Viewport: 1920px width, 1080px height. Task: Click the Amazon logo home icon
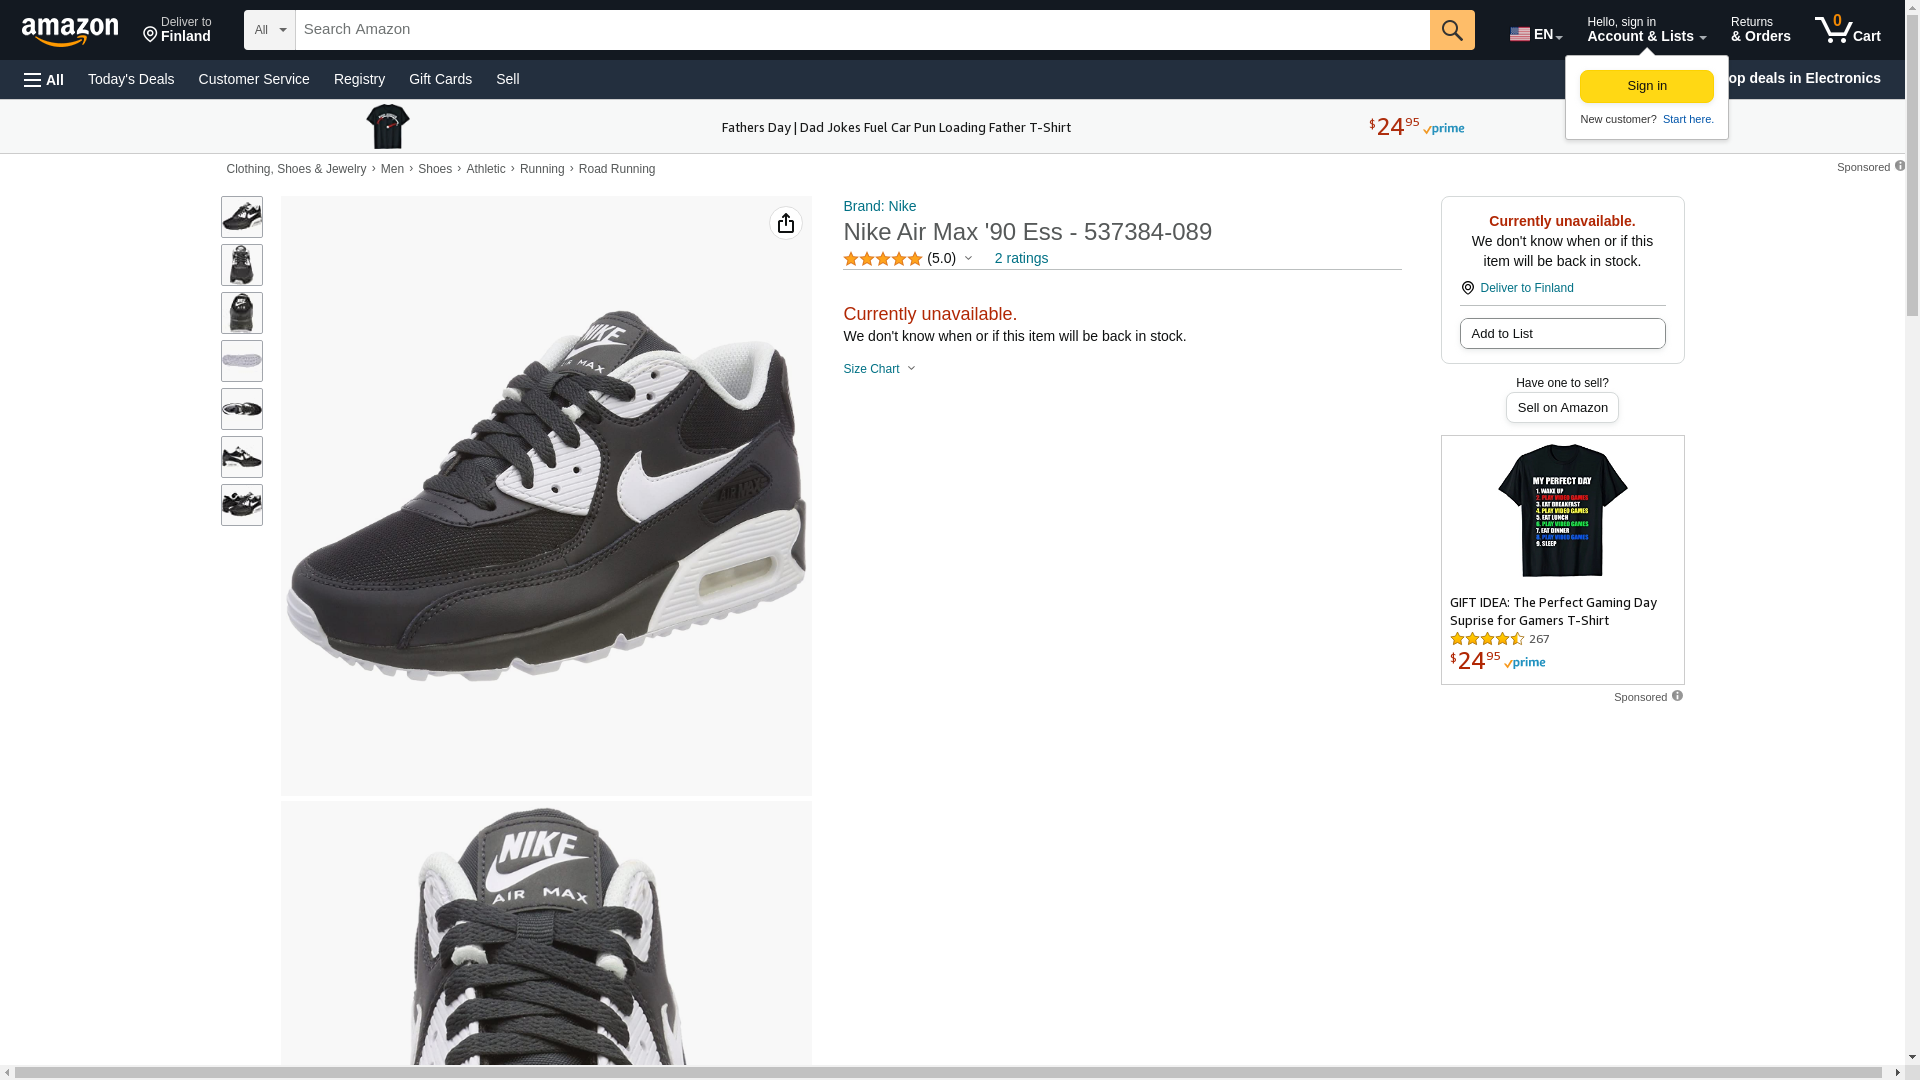coord(70,31)
